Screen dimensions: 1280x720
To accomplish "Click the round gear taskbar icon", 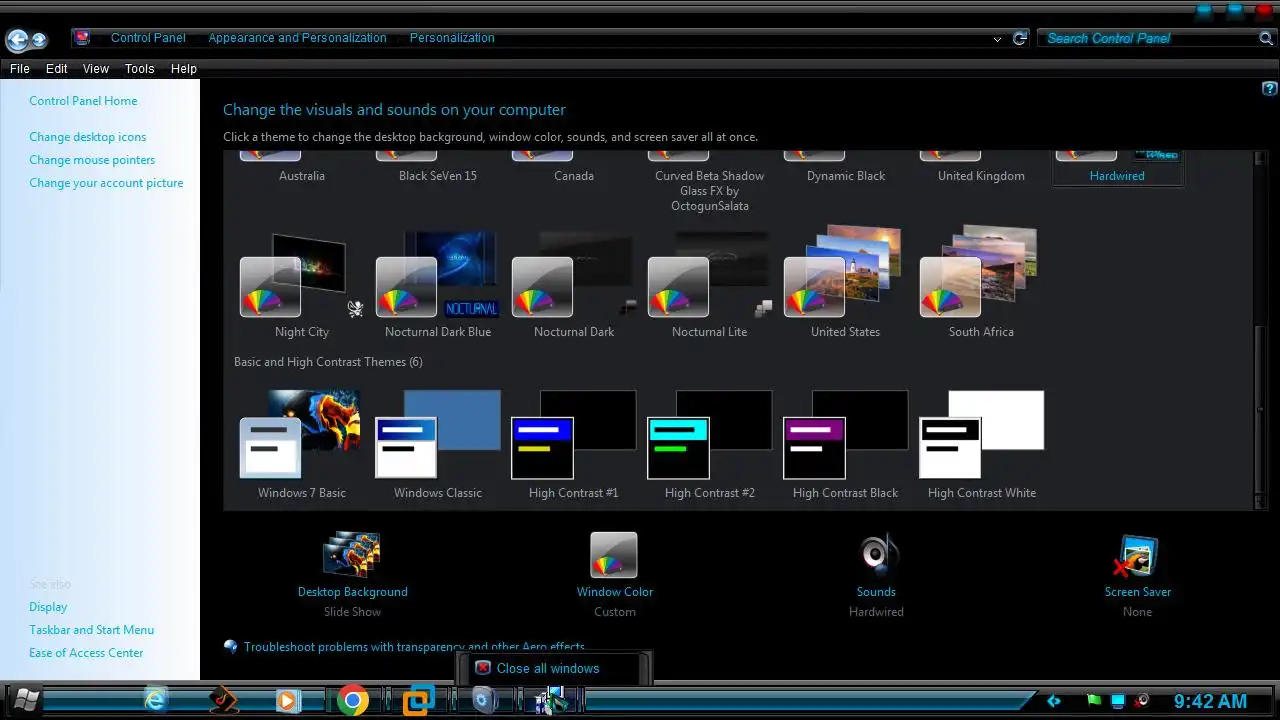I will pyautogui.click(x=484, y=700).
